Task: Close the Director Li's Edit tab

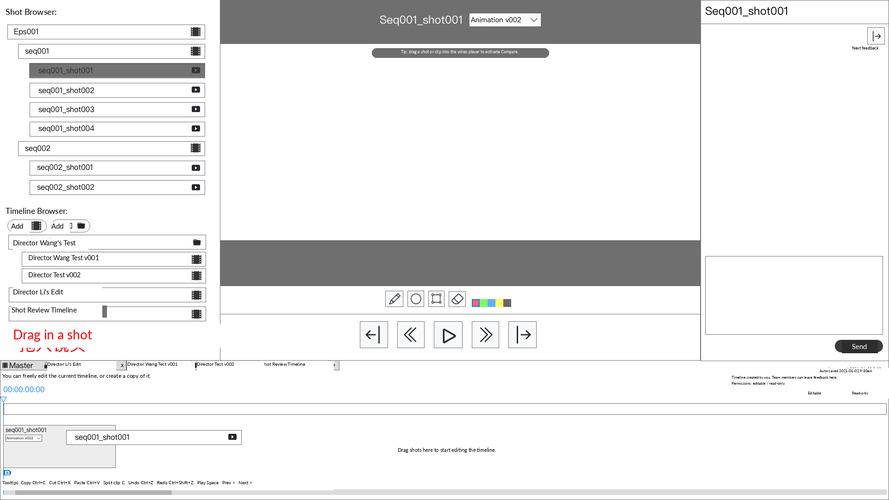Action: click(x=122, y=366)
